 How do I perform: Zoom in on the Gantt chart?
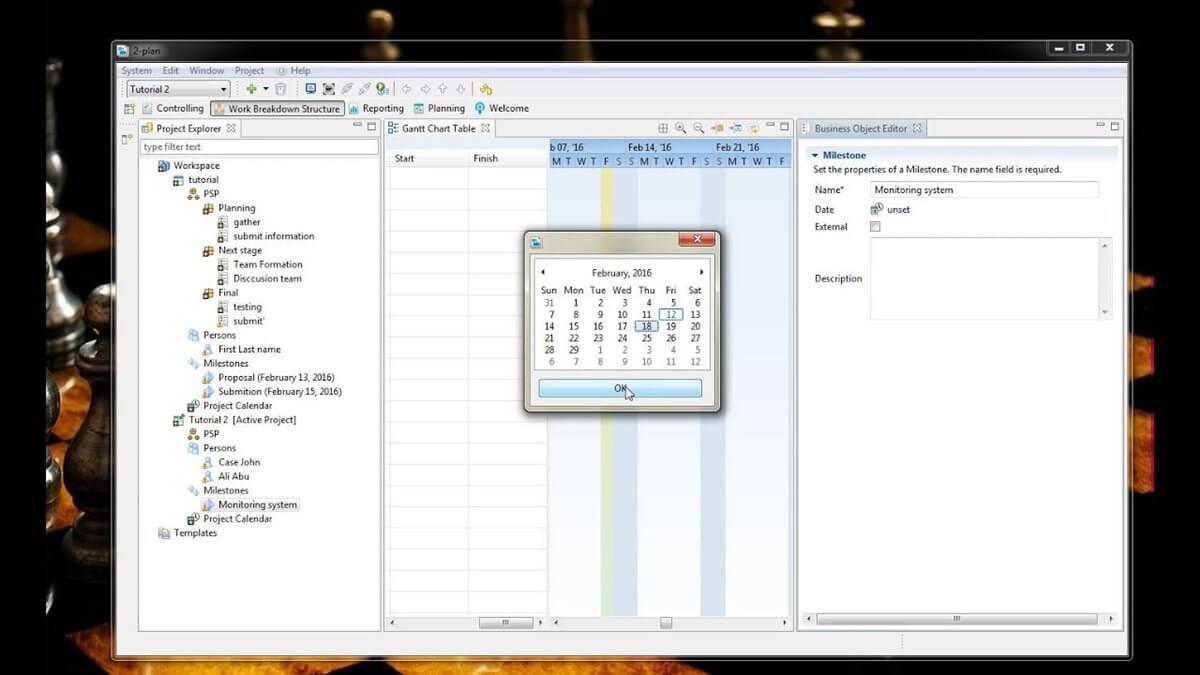[x=680, y=128]
